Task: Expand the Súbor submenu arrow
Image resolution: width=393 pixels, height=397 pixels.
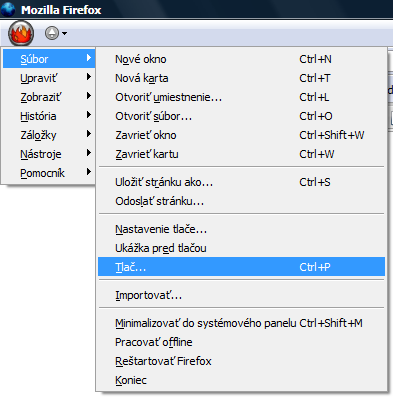Action: coord(89,58)
